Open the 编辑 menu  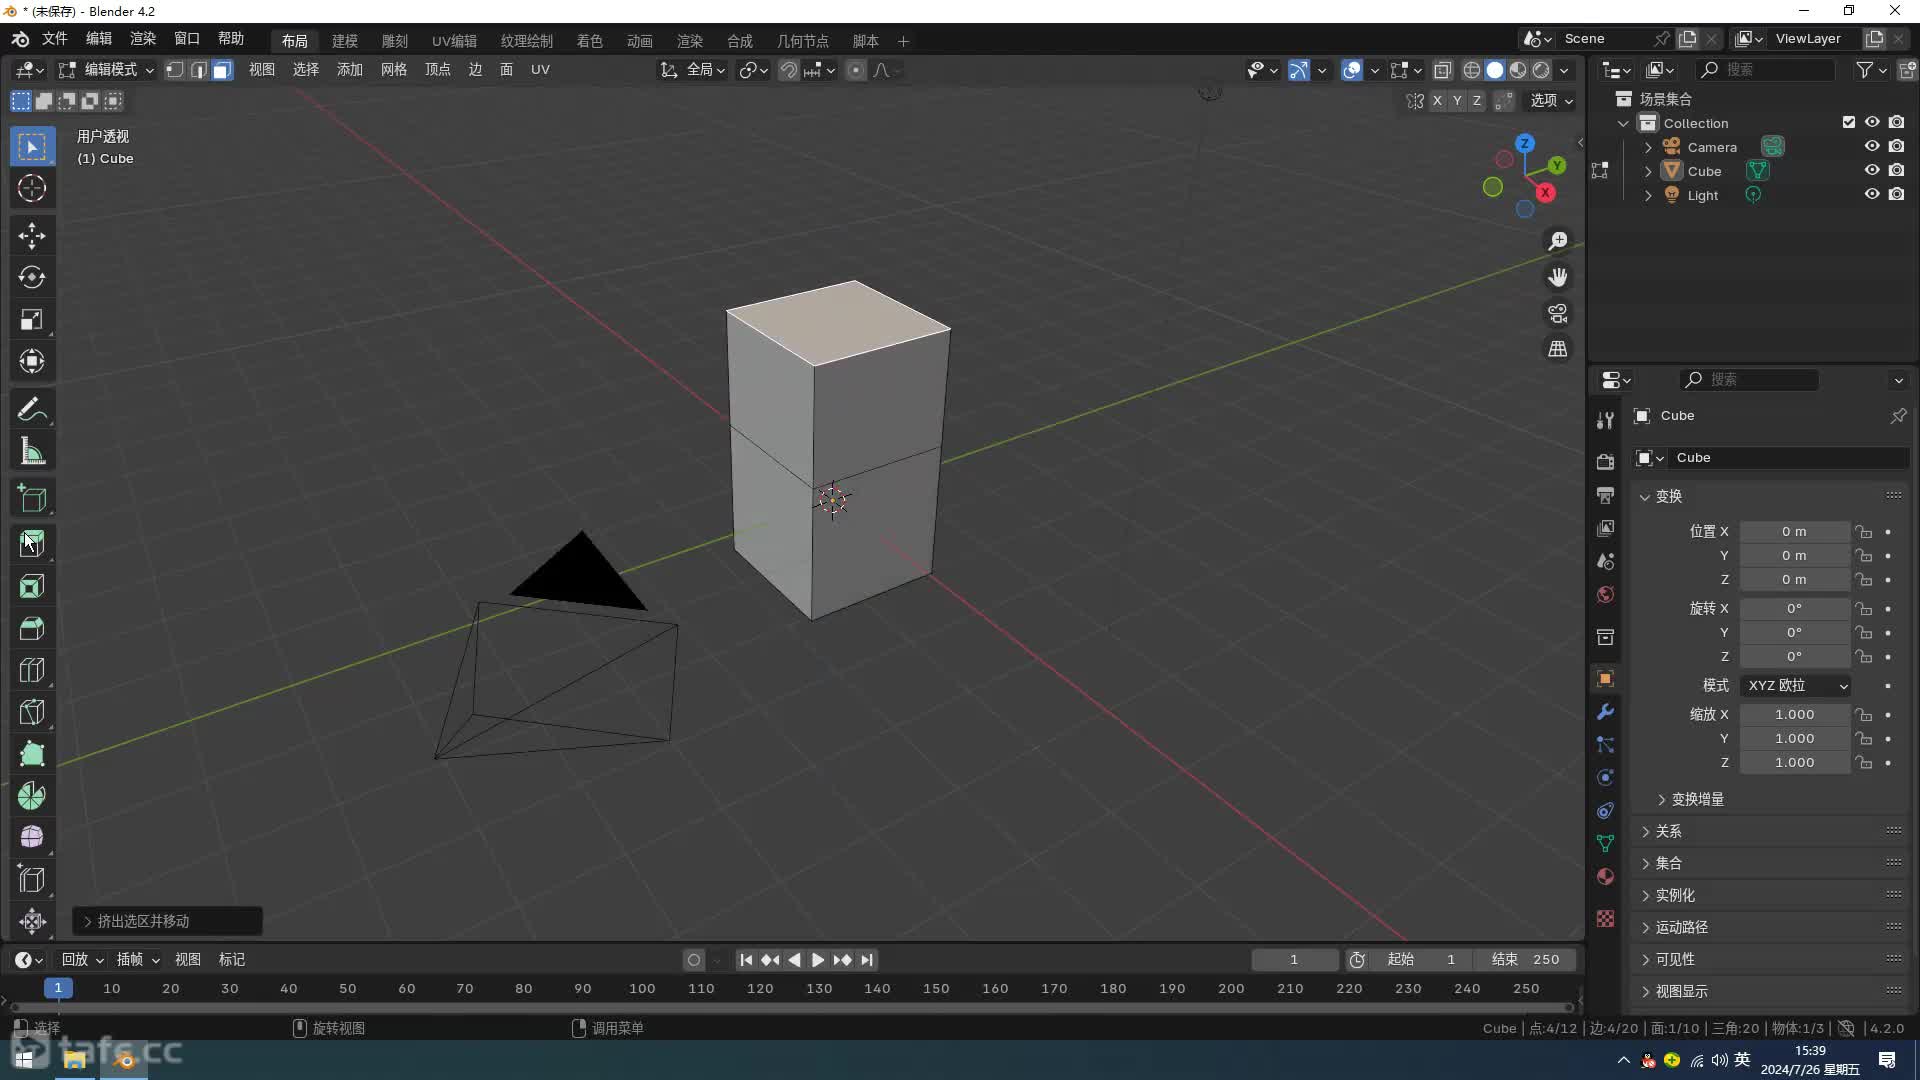pyautogui.click(x=99, y=38)
